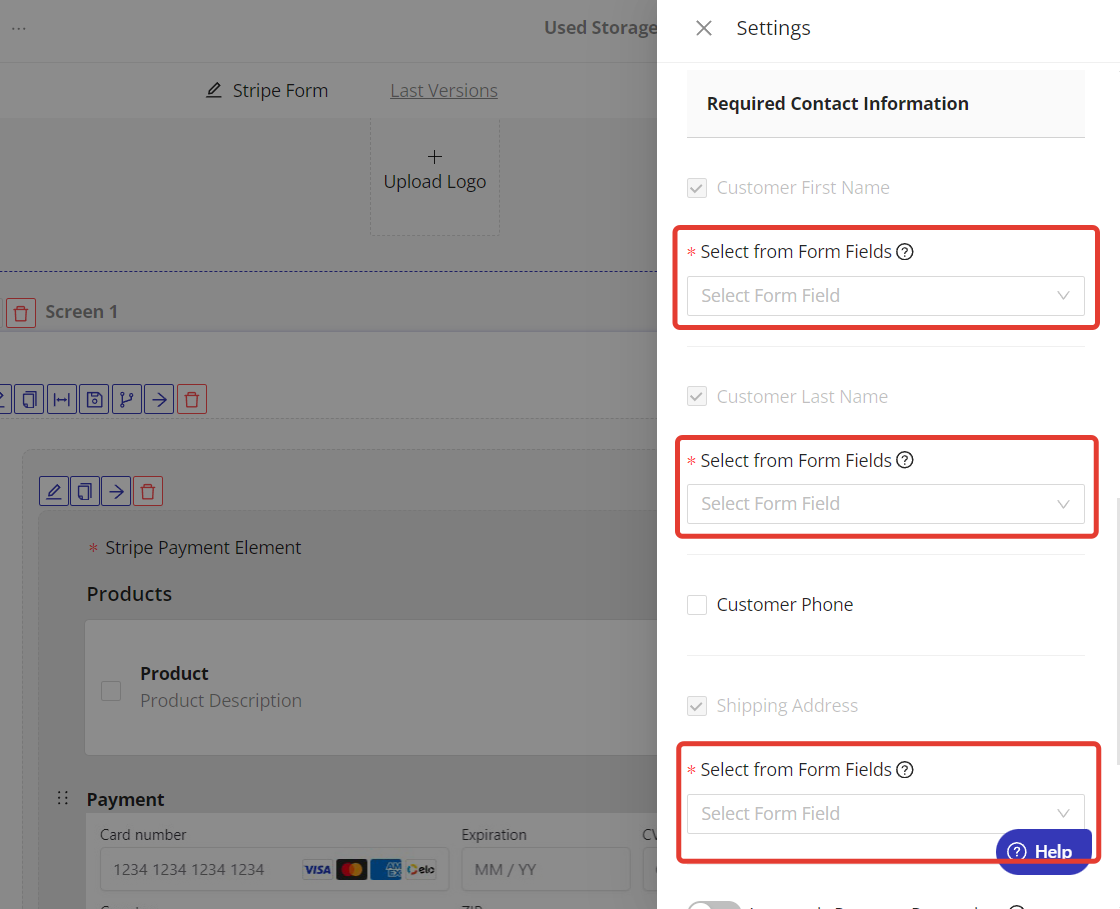
Task: Click the pencil edit icon above Stripe element
Action: click(54, 491)
